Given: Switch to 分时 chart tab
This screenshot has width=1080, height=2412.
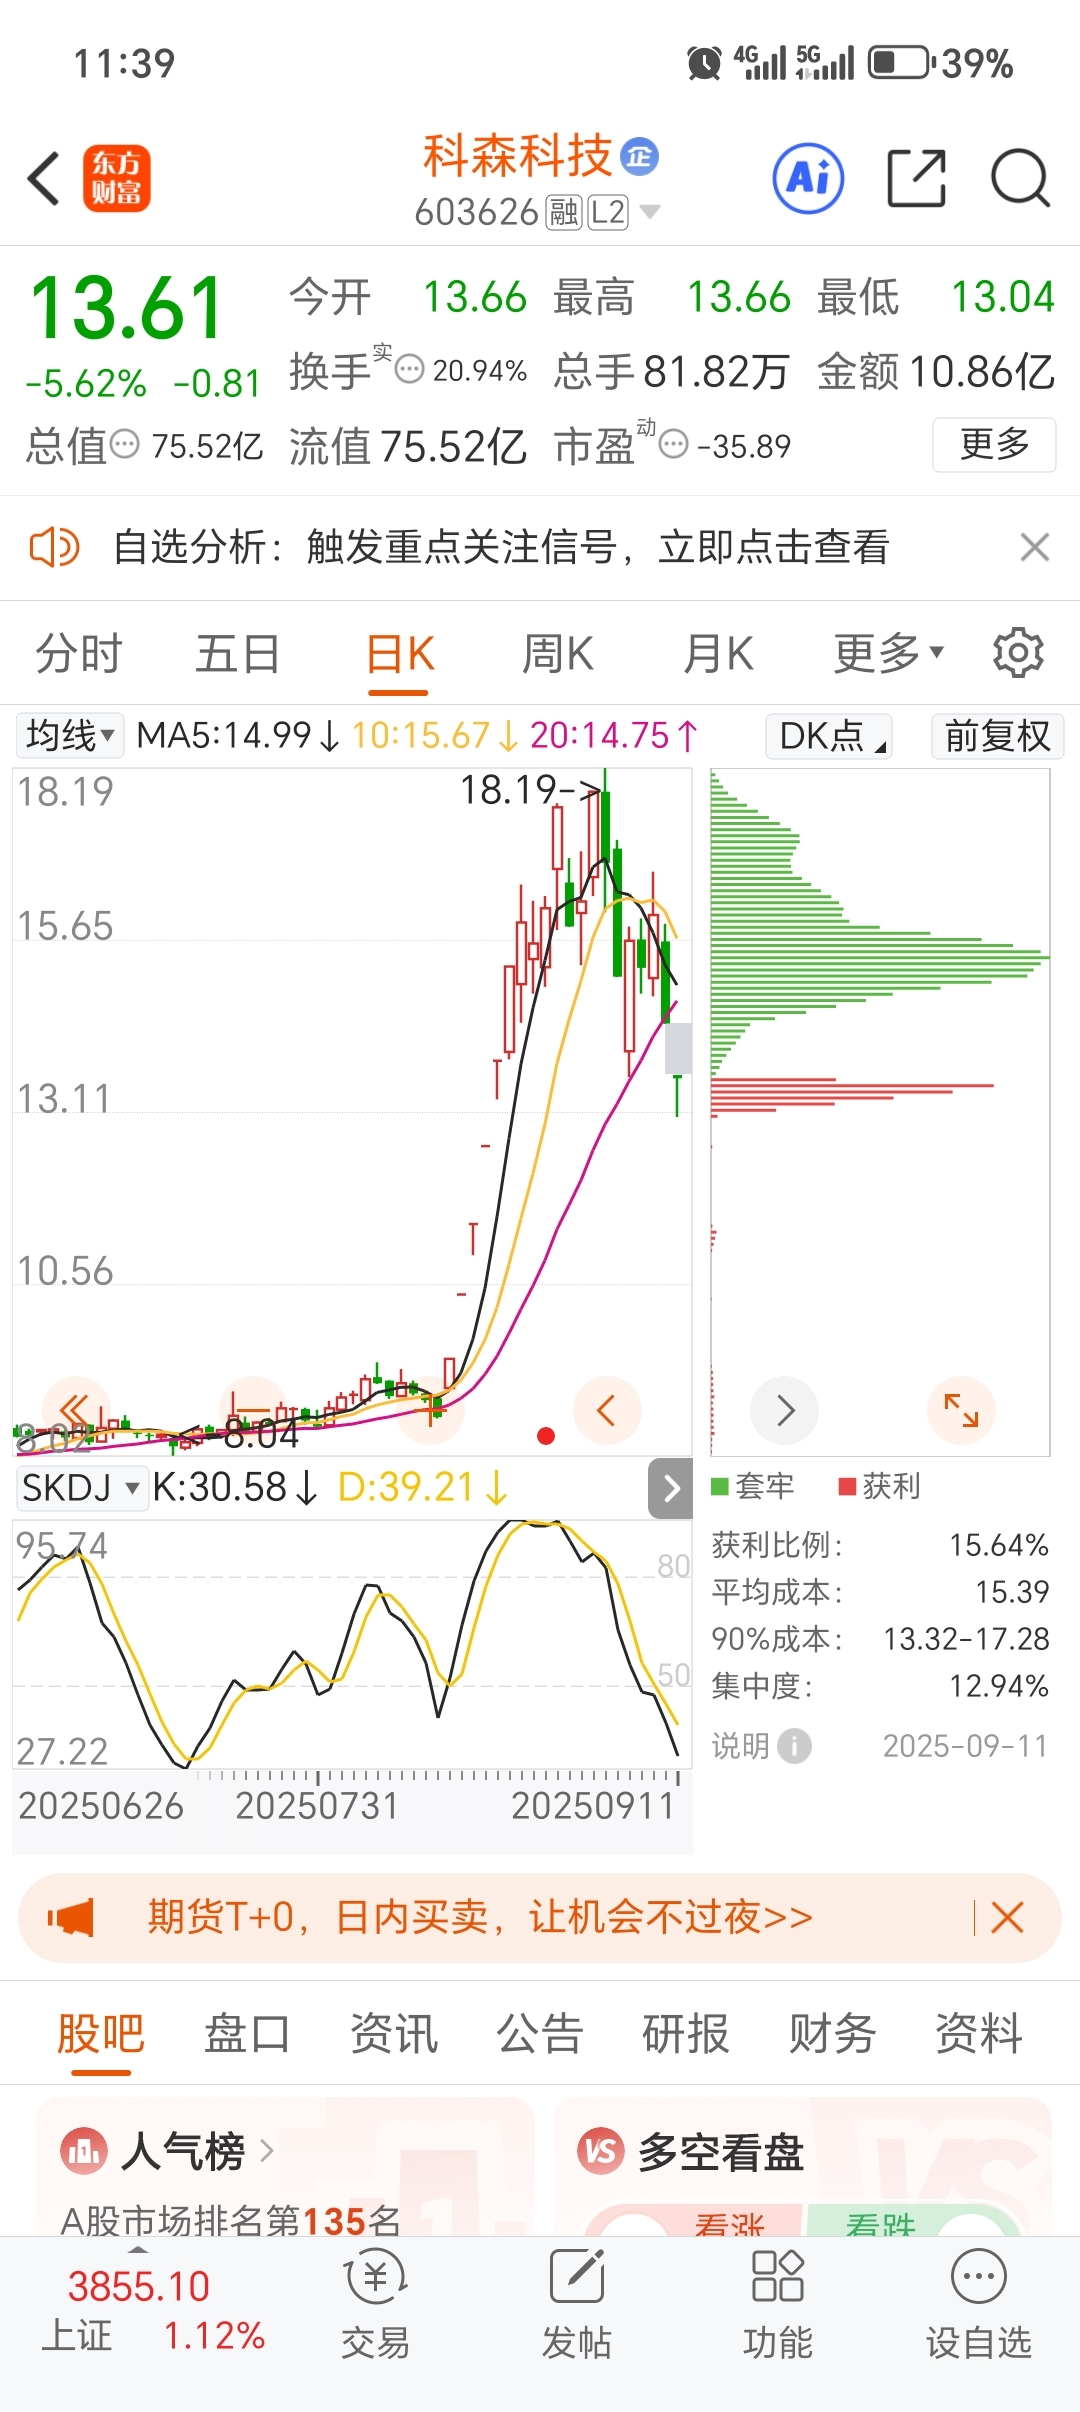Looking at the screenshot, I should (78, 654).
